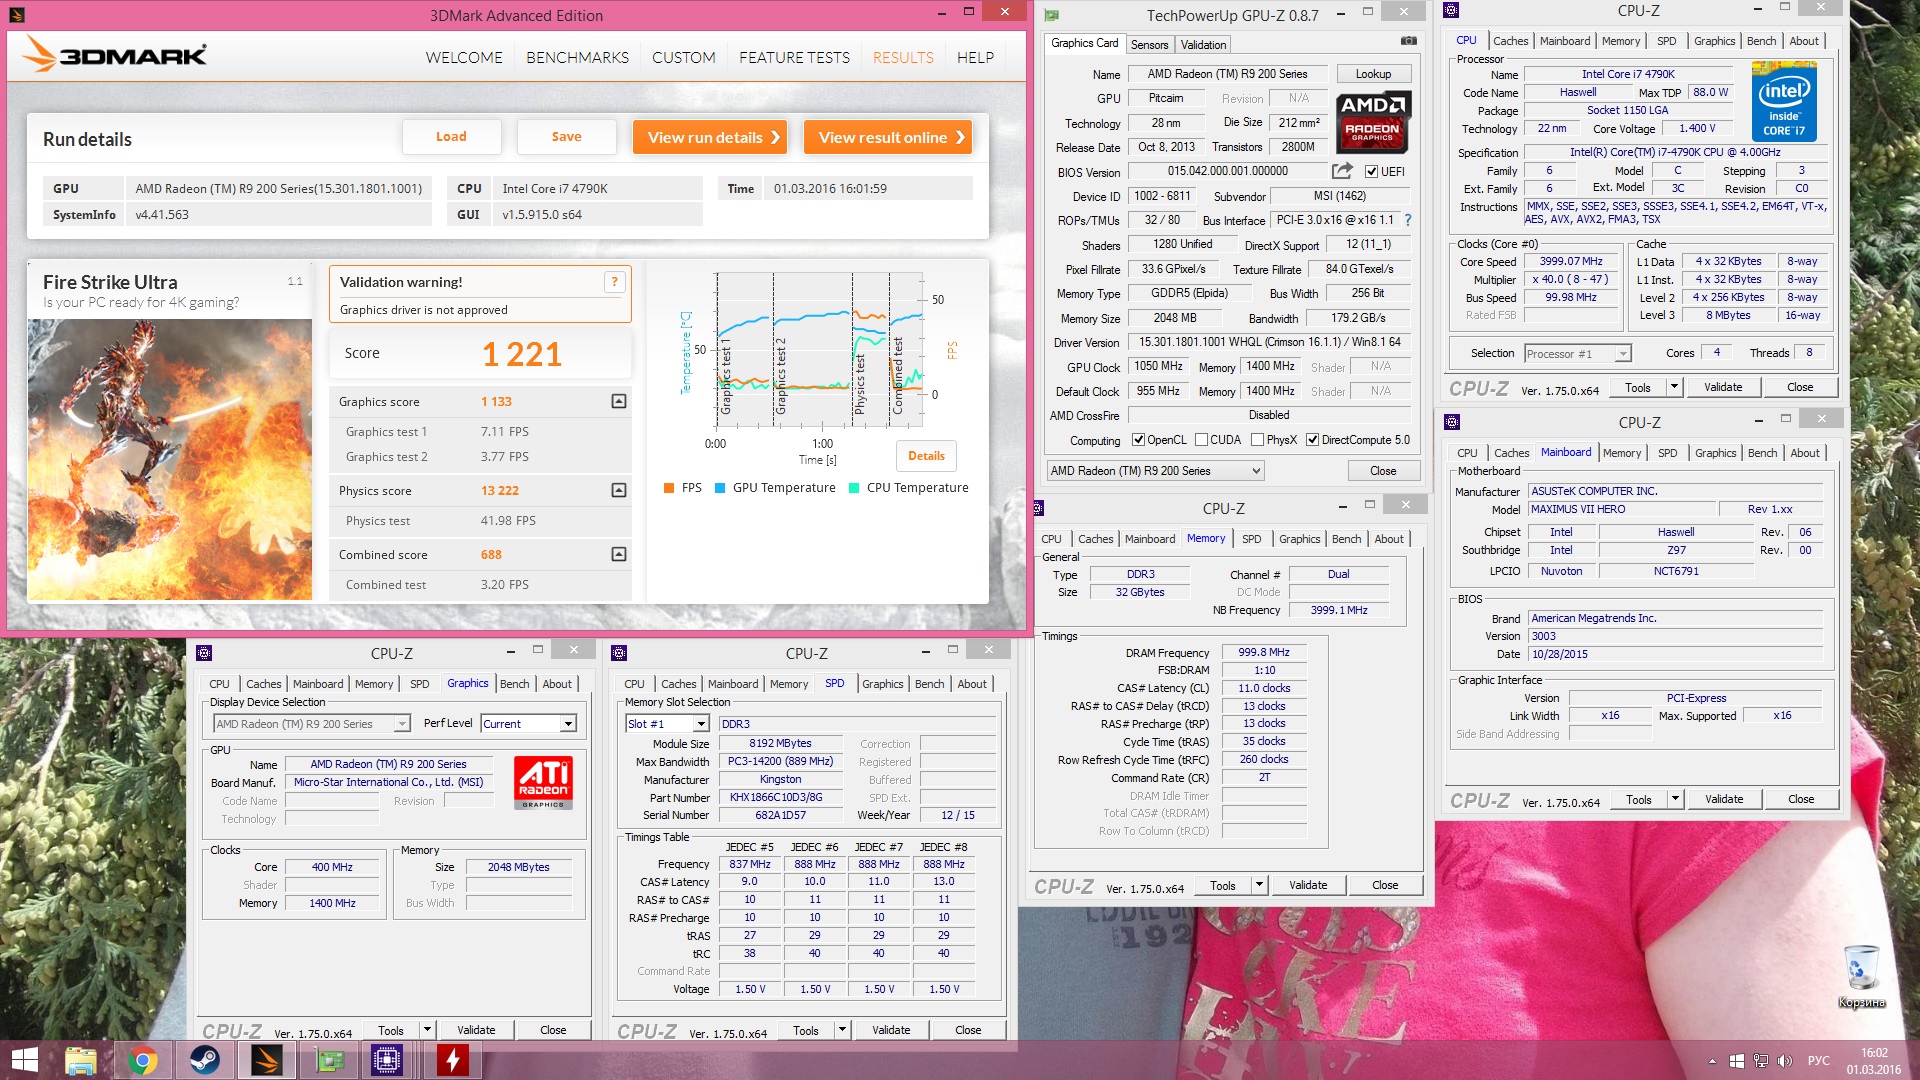Open the Perf Level Current dropdown
The width and height of the screenshot is (1920, 1080).
click(528, 724)
